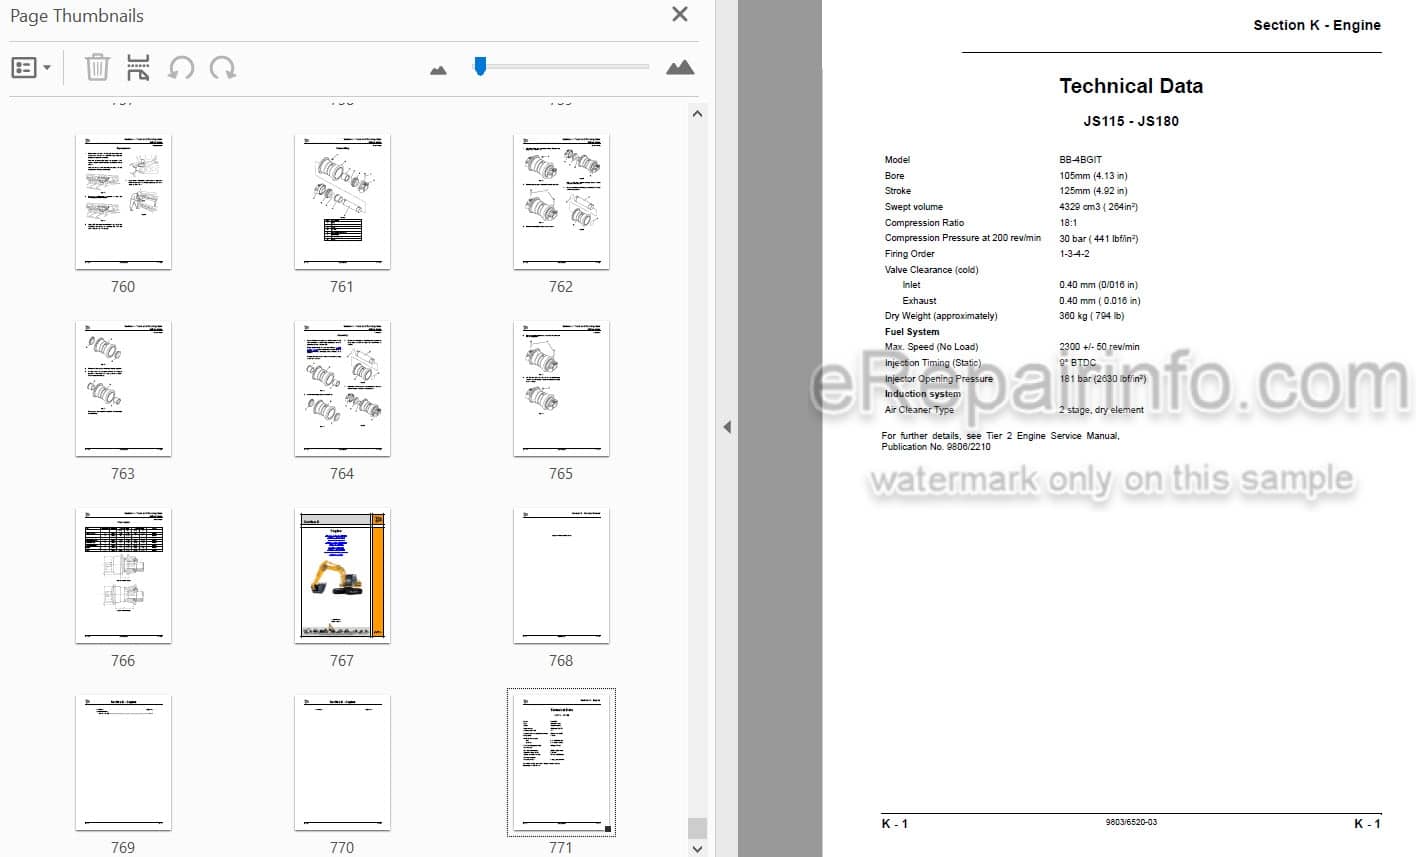Enlarge the thumbnail size with the large mountain icon
The height and width of the screenshot is (857, 1416).
click(680, 68)
